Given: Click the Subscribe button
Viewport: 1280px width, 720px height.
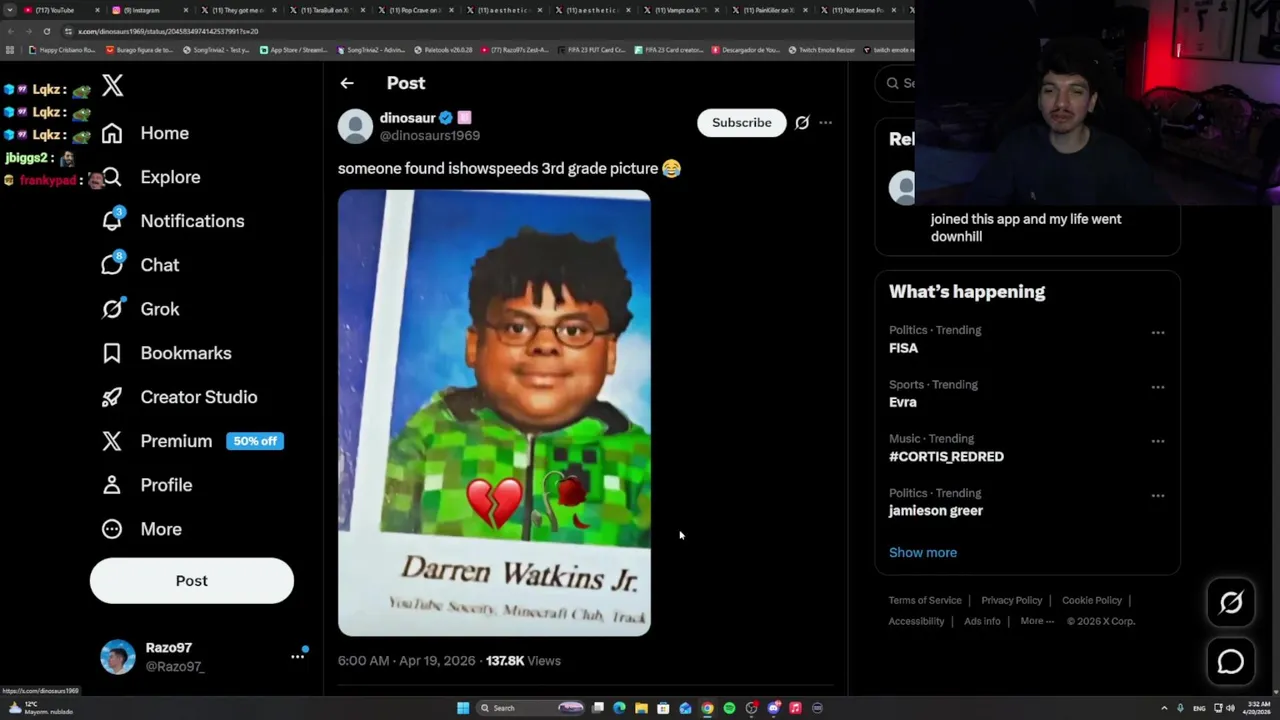Looking at the screenshot, I should pyautogui.click(x=742, y=123).
